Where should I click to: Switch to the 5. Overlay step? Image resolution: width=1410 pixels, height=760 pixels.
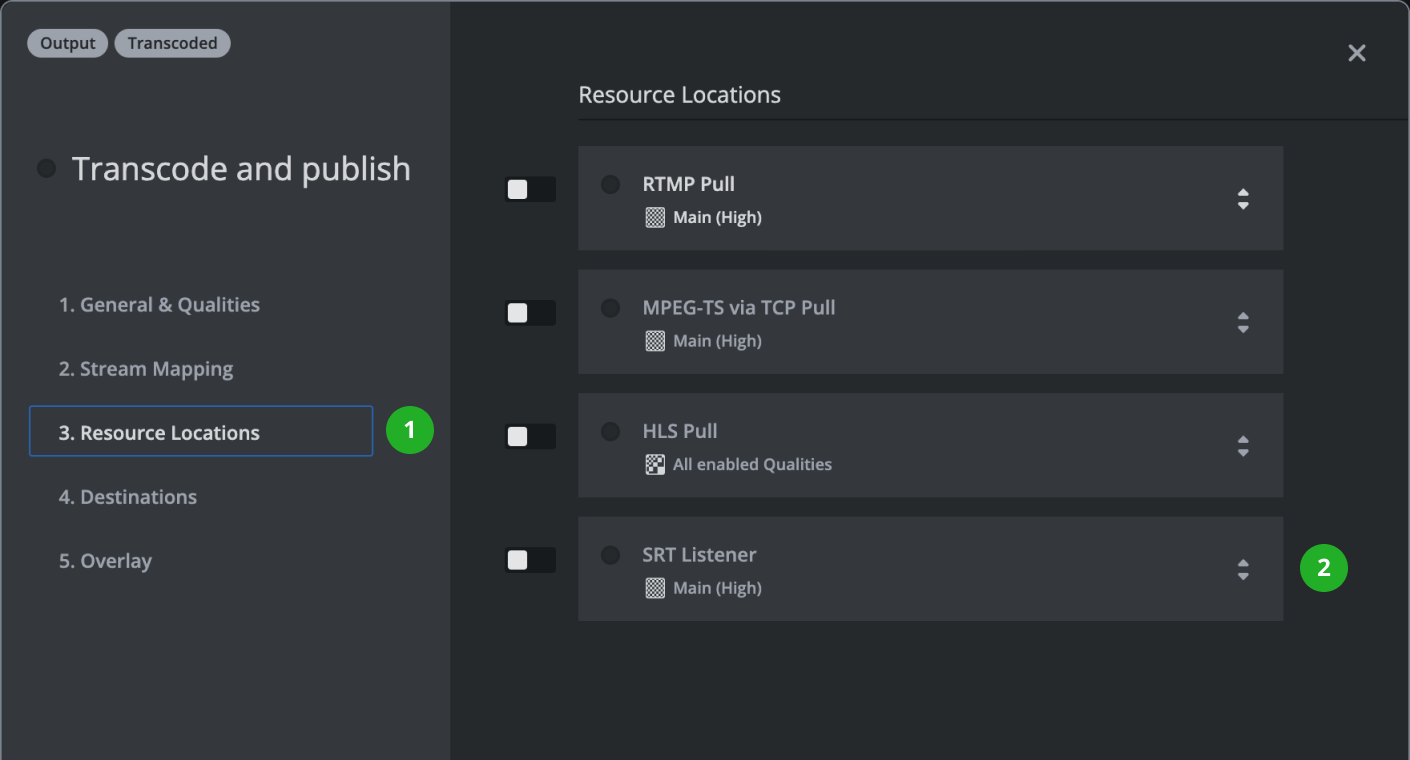click(x=105, y=560)
